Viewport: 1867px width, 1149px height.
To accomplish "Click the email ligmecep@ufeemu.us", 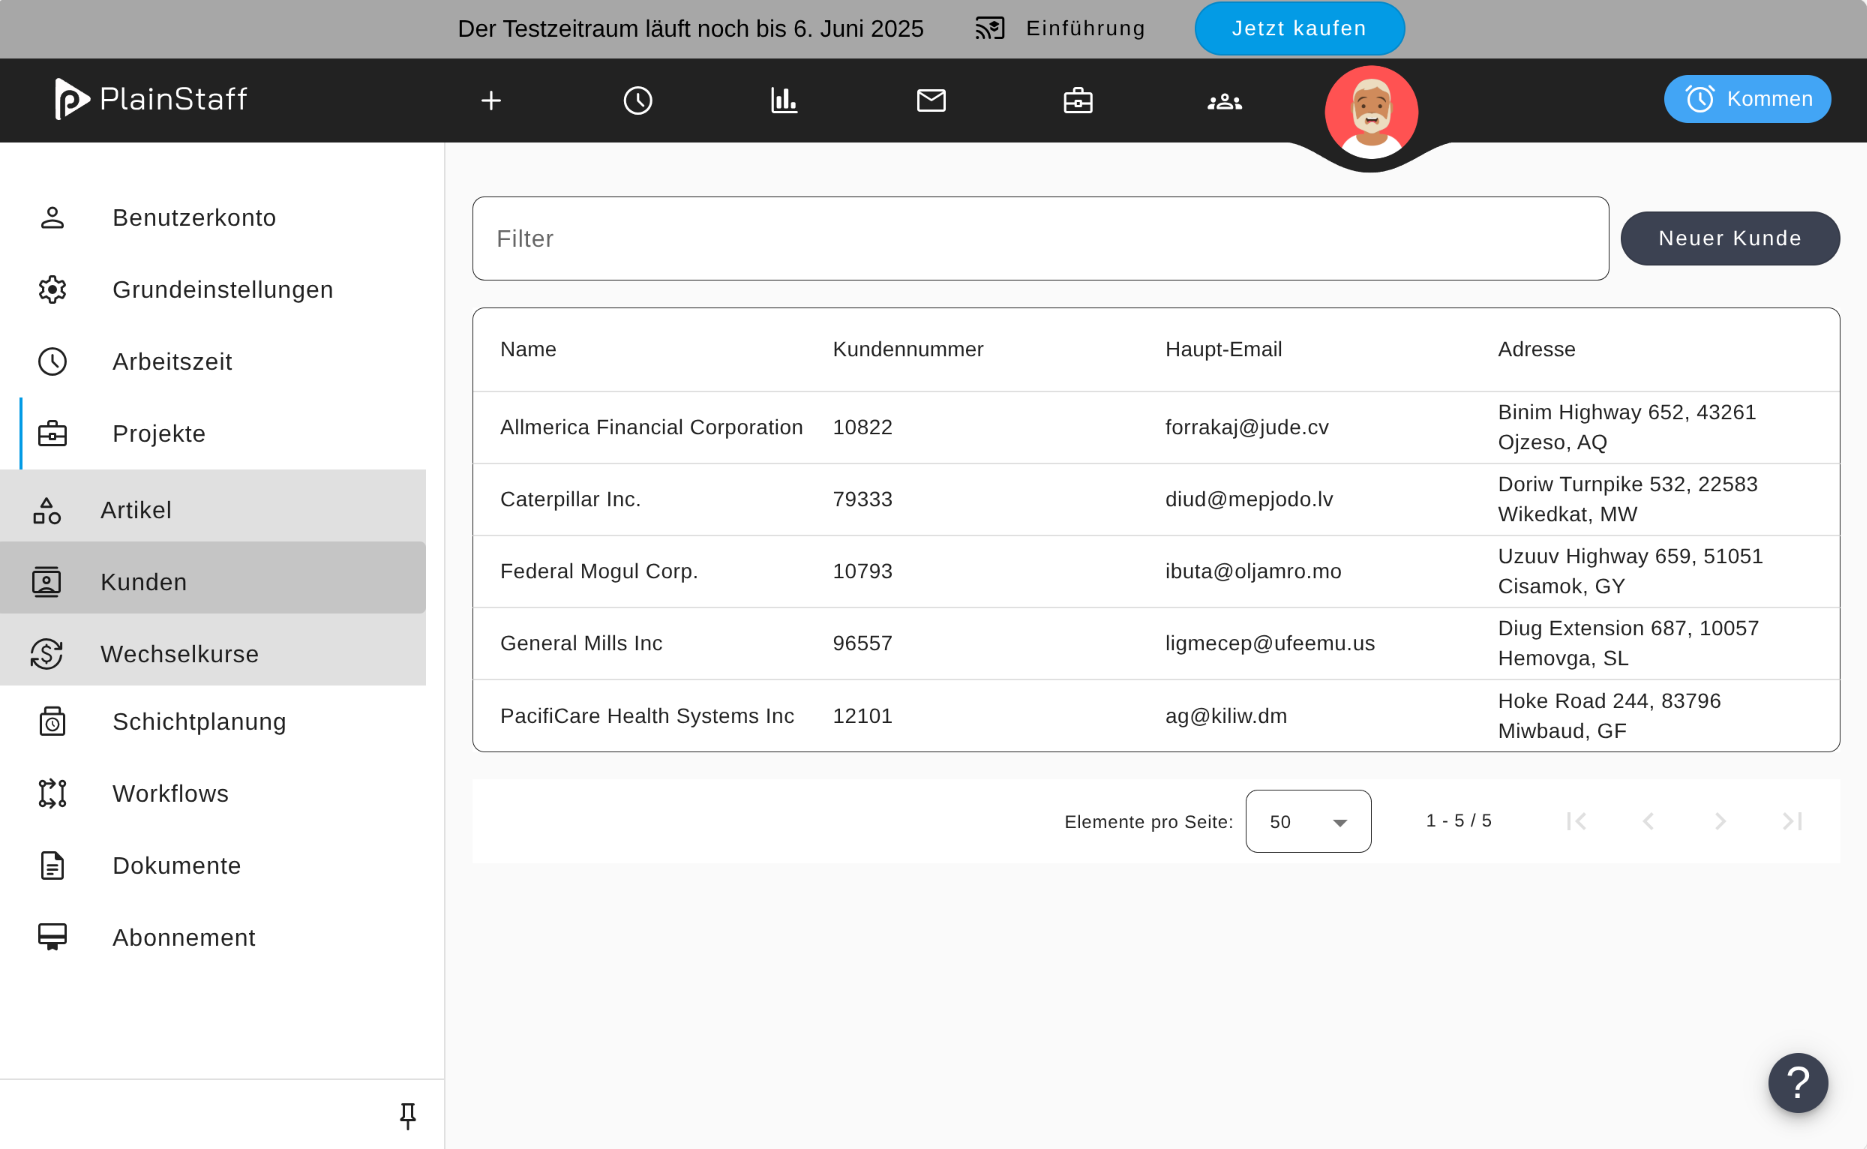I will click(x=1270, y=643).
